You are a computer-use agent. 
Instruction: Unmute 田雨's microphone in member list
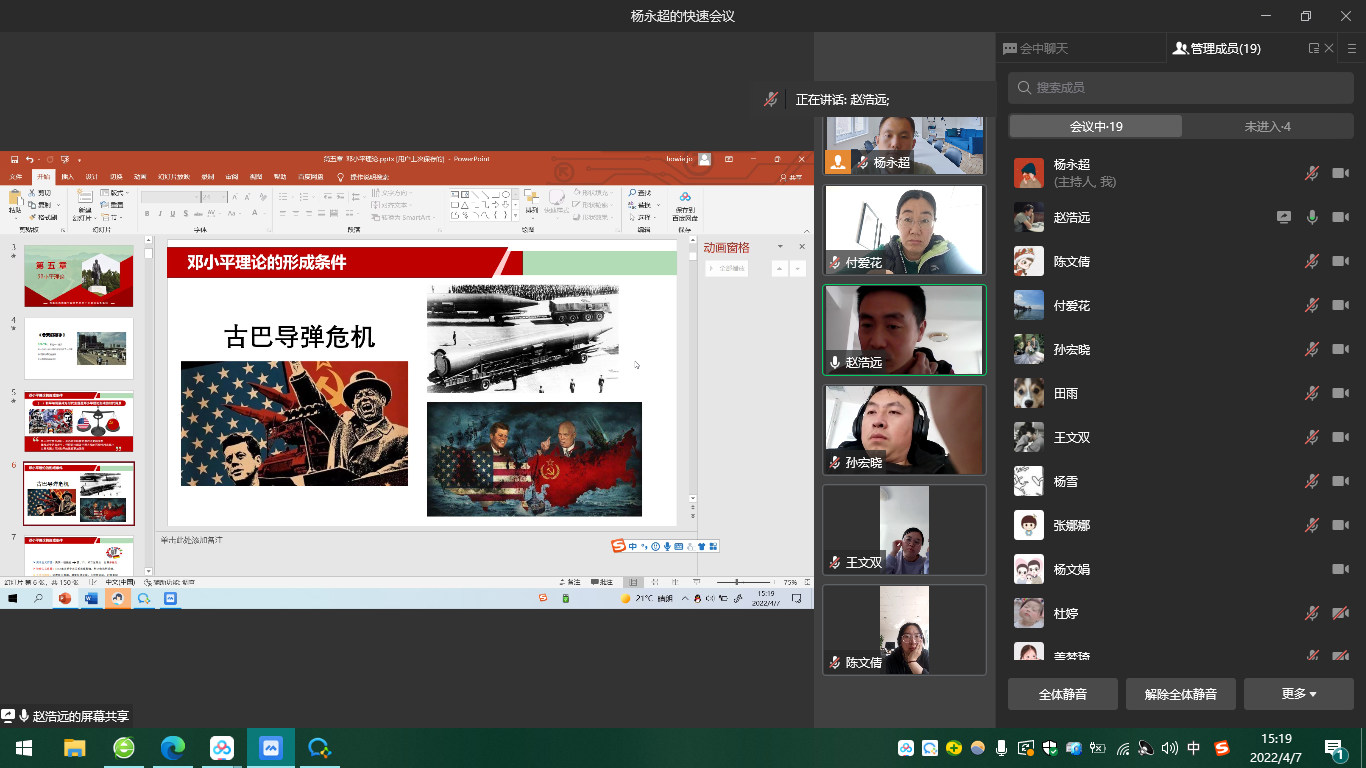click(1312, 393)
